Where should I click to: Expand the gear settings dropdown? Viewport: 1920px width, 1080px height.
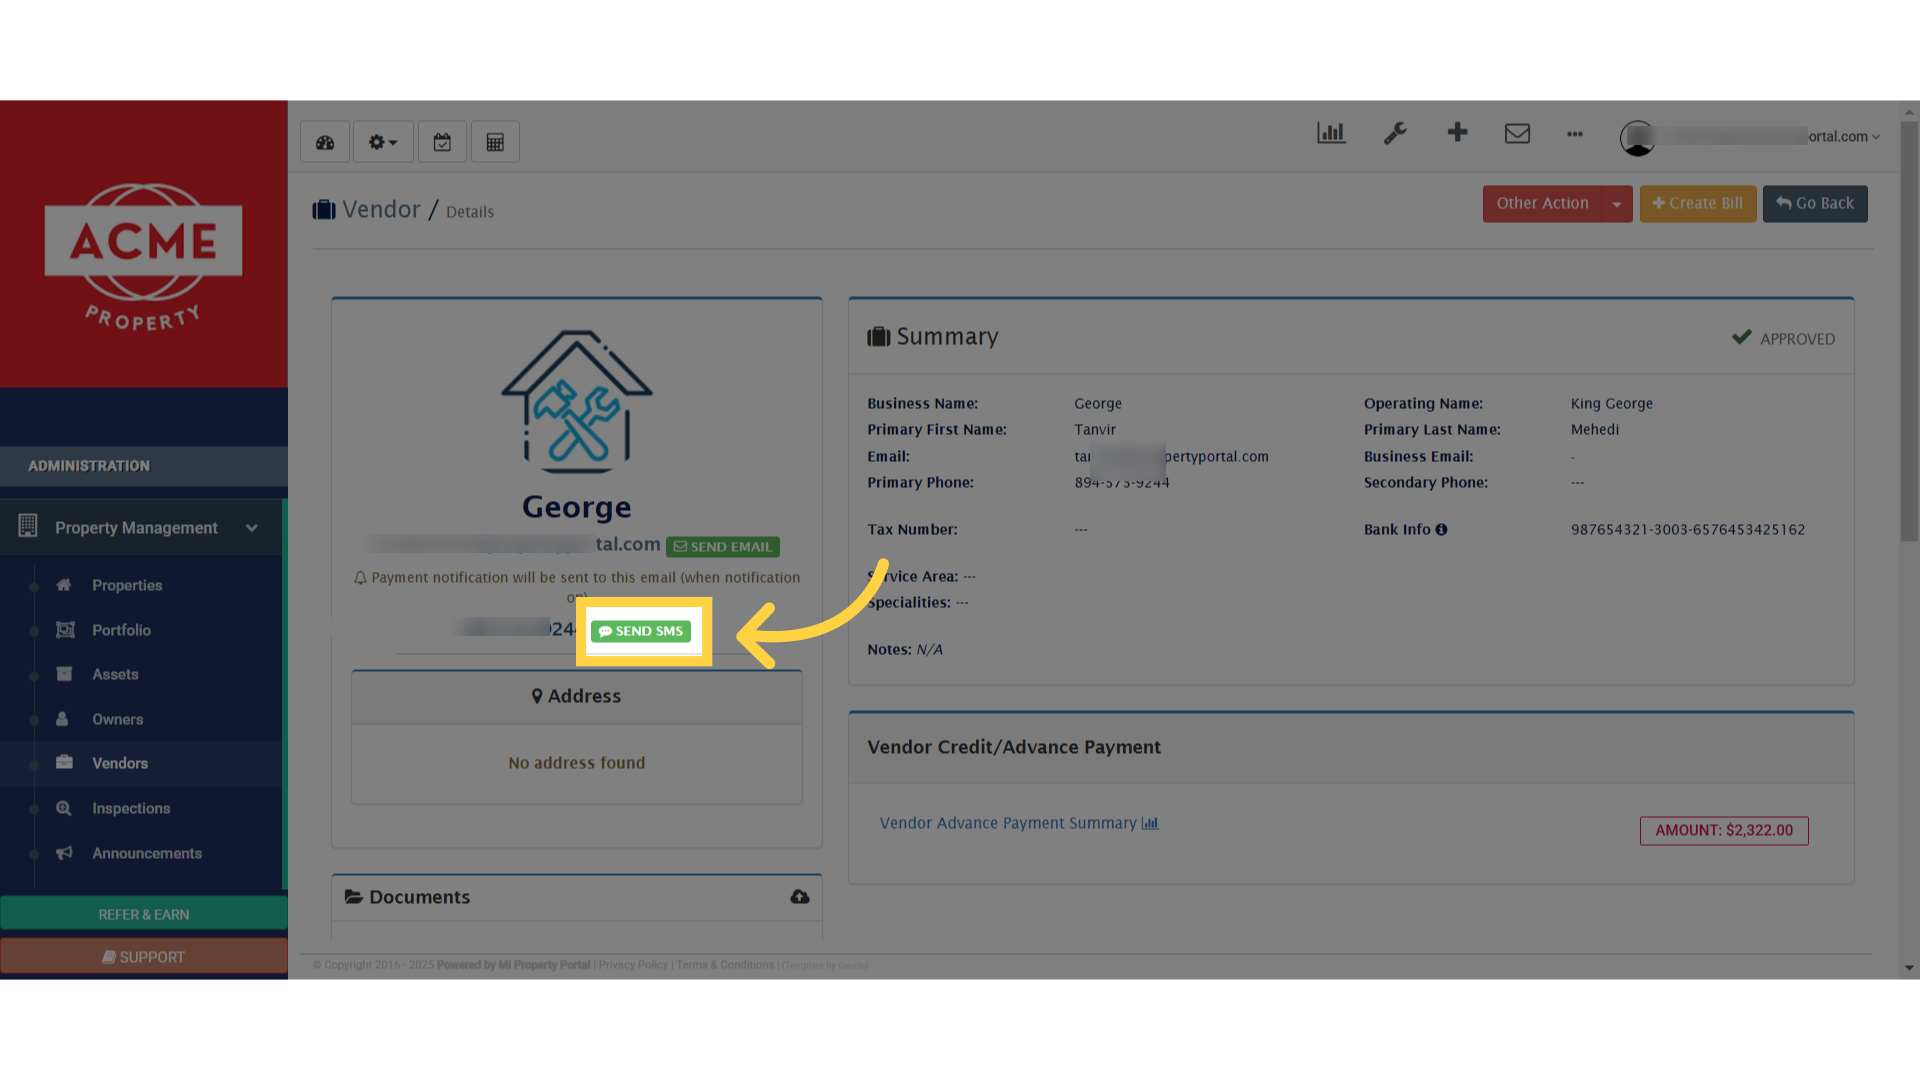[x=383, y=142]
